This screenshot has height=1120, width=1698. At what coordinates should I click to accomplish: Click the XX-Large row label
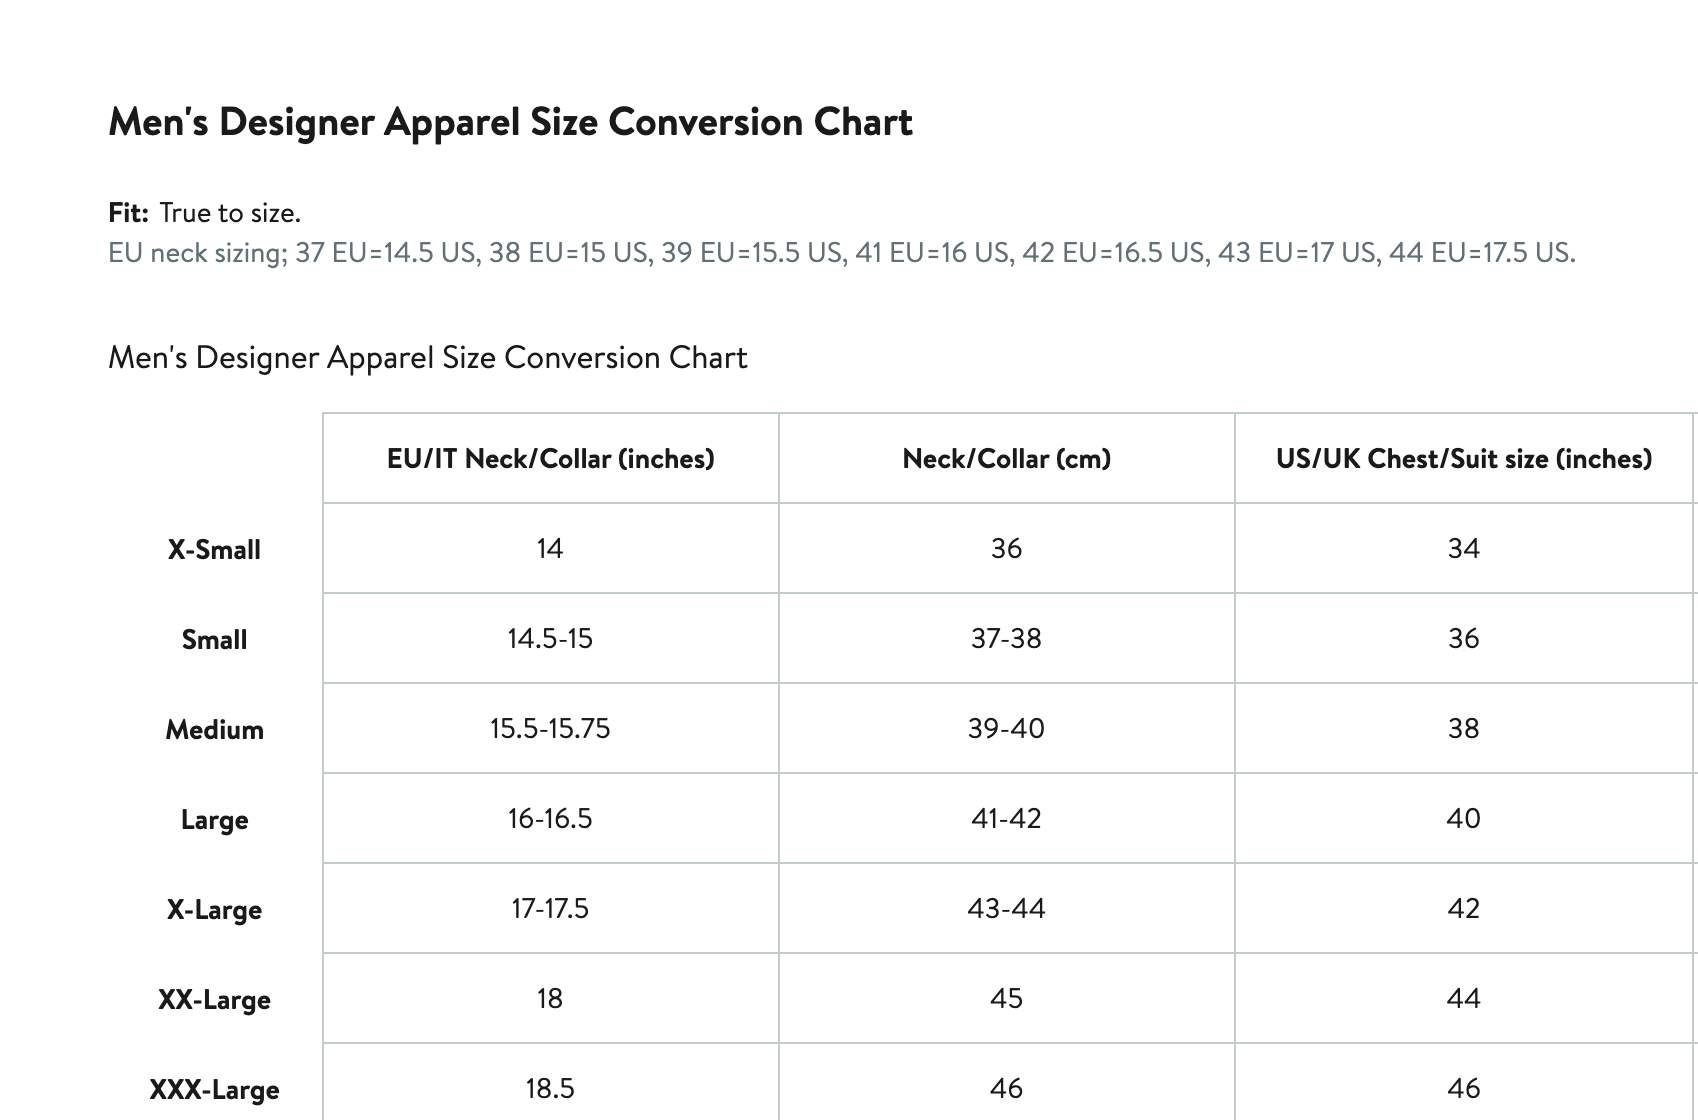pyautogui.click(x=214, y=1000)
